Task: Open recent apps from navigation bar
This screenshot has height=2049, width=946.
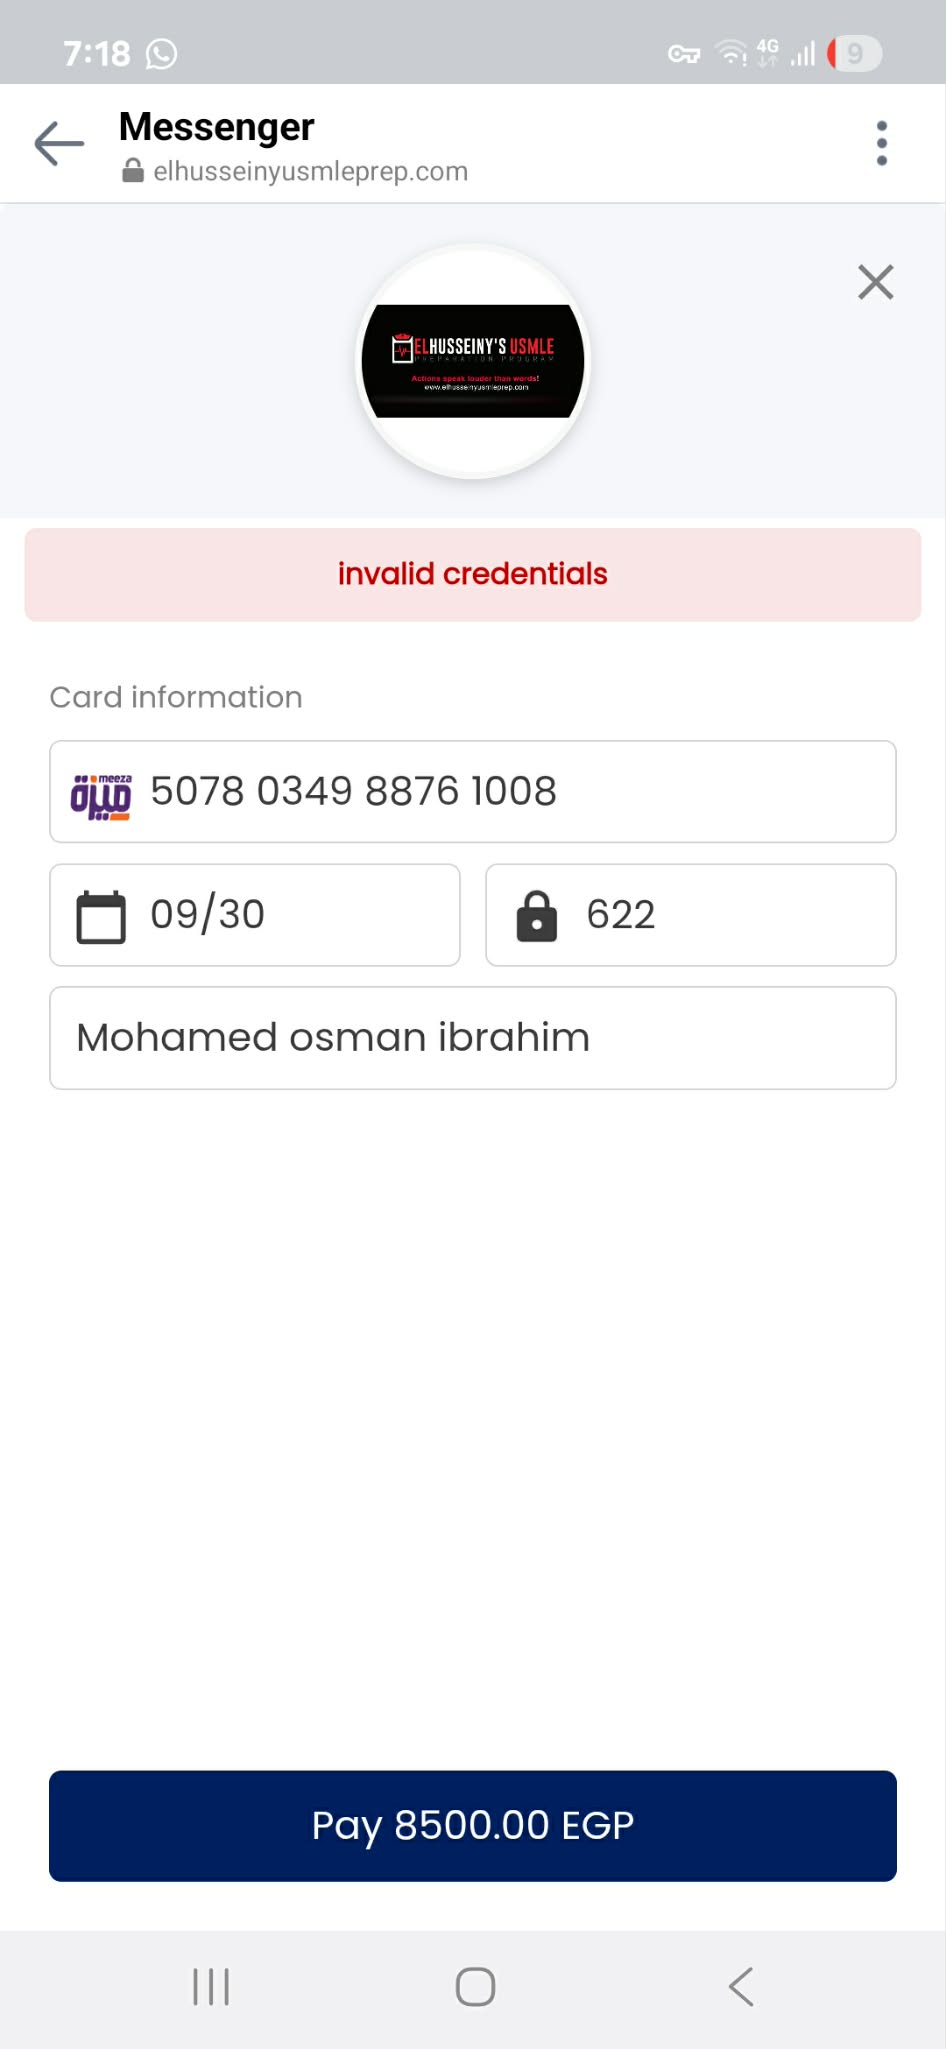Action: (211, 1986)
